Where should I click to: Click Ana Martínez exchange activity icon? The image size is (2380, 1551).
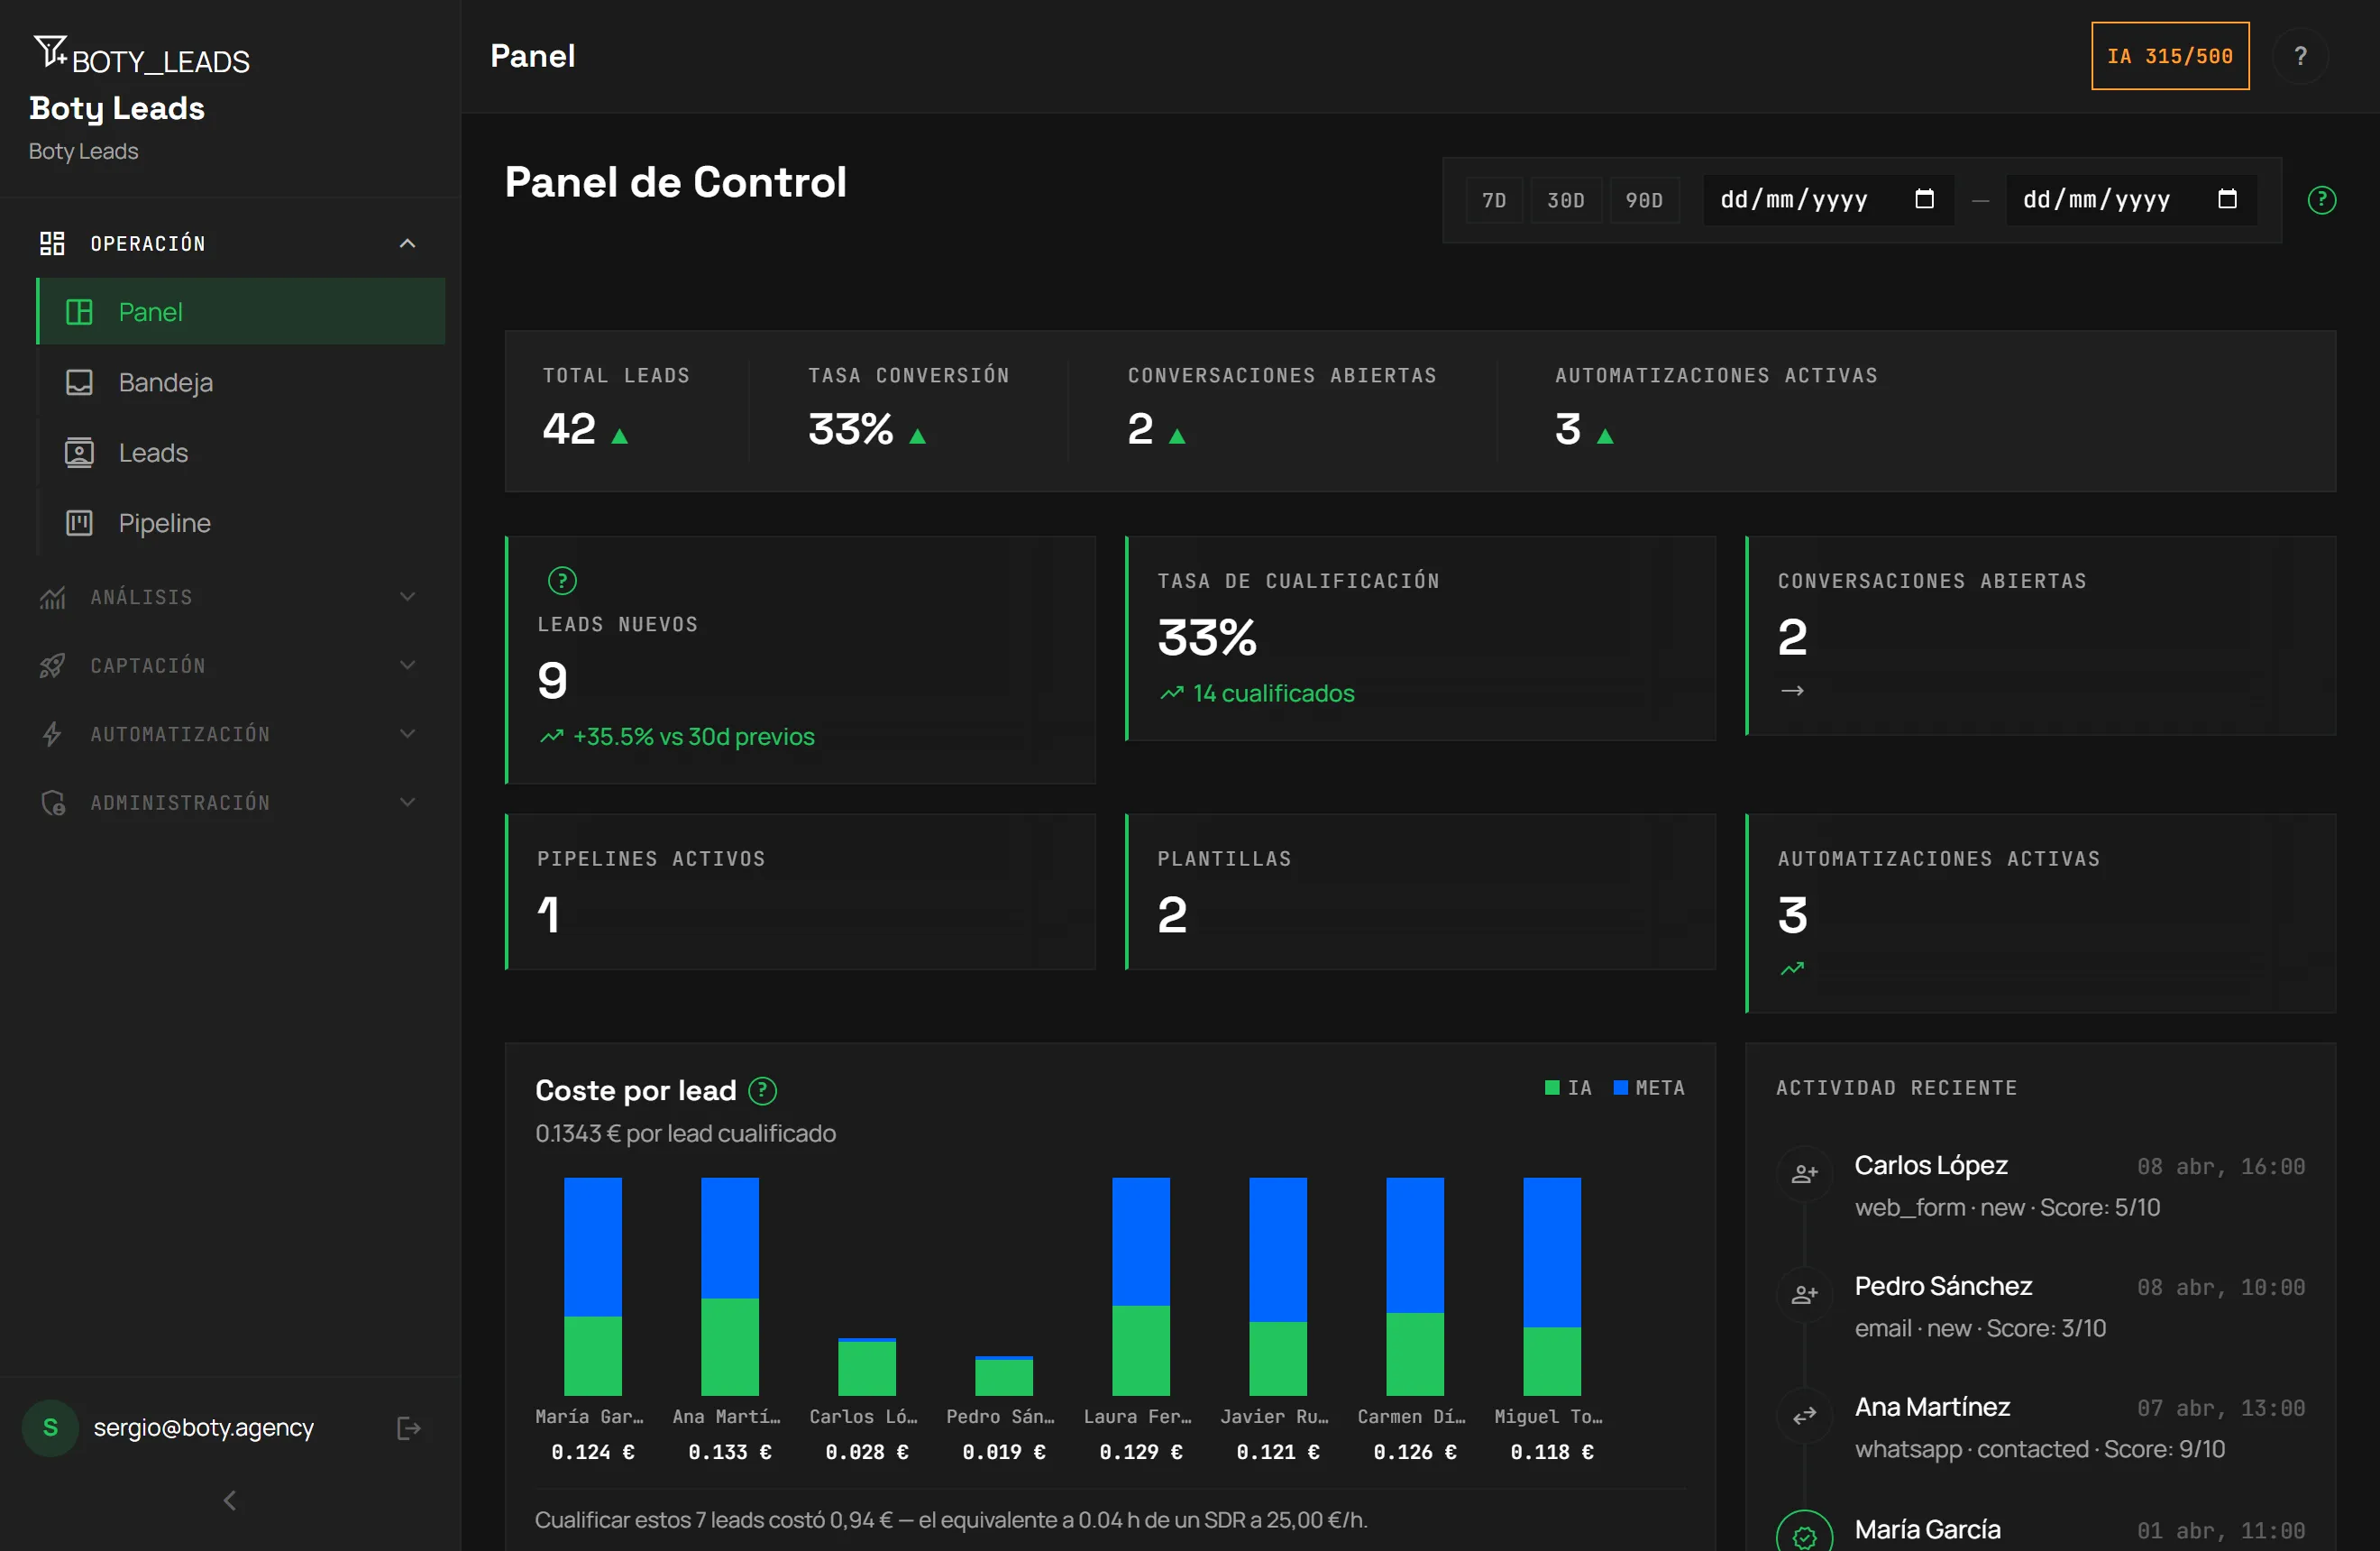click(x=1804, y=1415)
